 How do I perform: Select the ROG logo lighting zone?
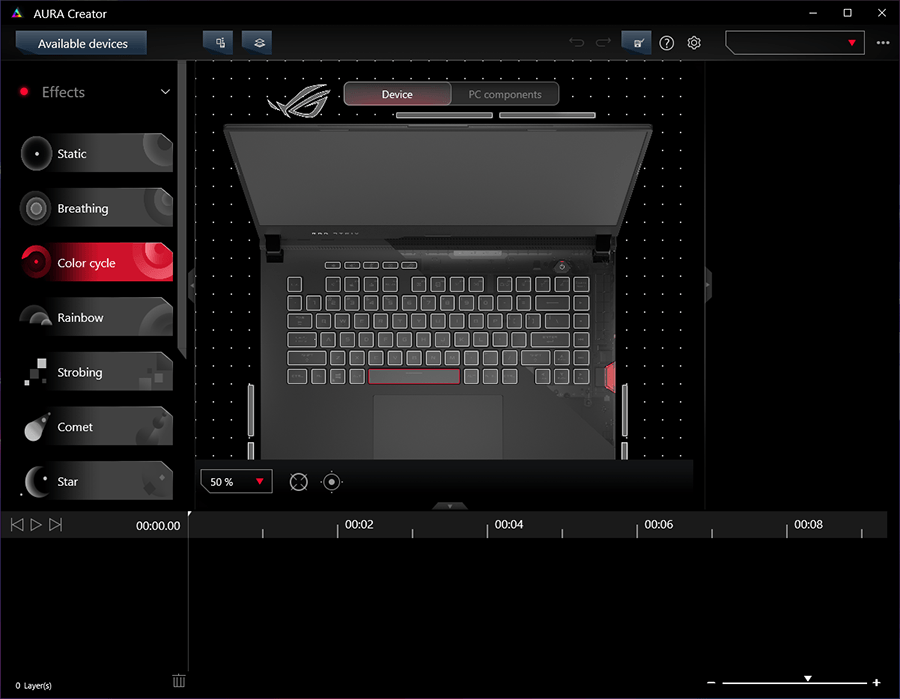[x=299, y=100]
